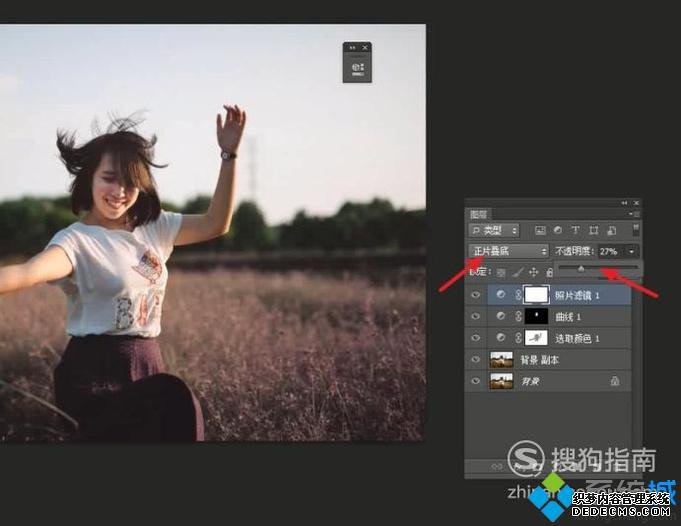Hide the 曲线 1 layer
Image resolution: width=681 pixels, height=526 pixels.
tap(476, 316)
